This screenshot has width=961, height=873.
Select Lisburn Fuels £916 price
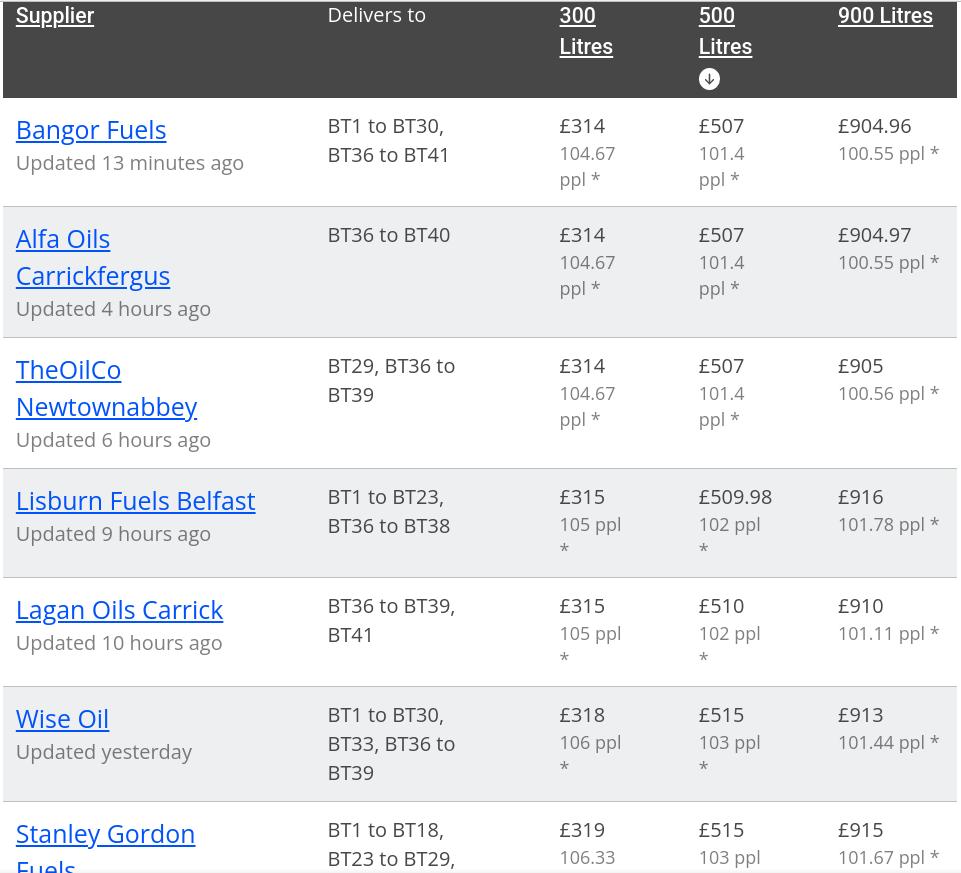860,497
